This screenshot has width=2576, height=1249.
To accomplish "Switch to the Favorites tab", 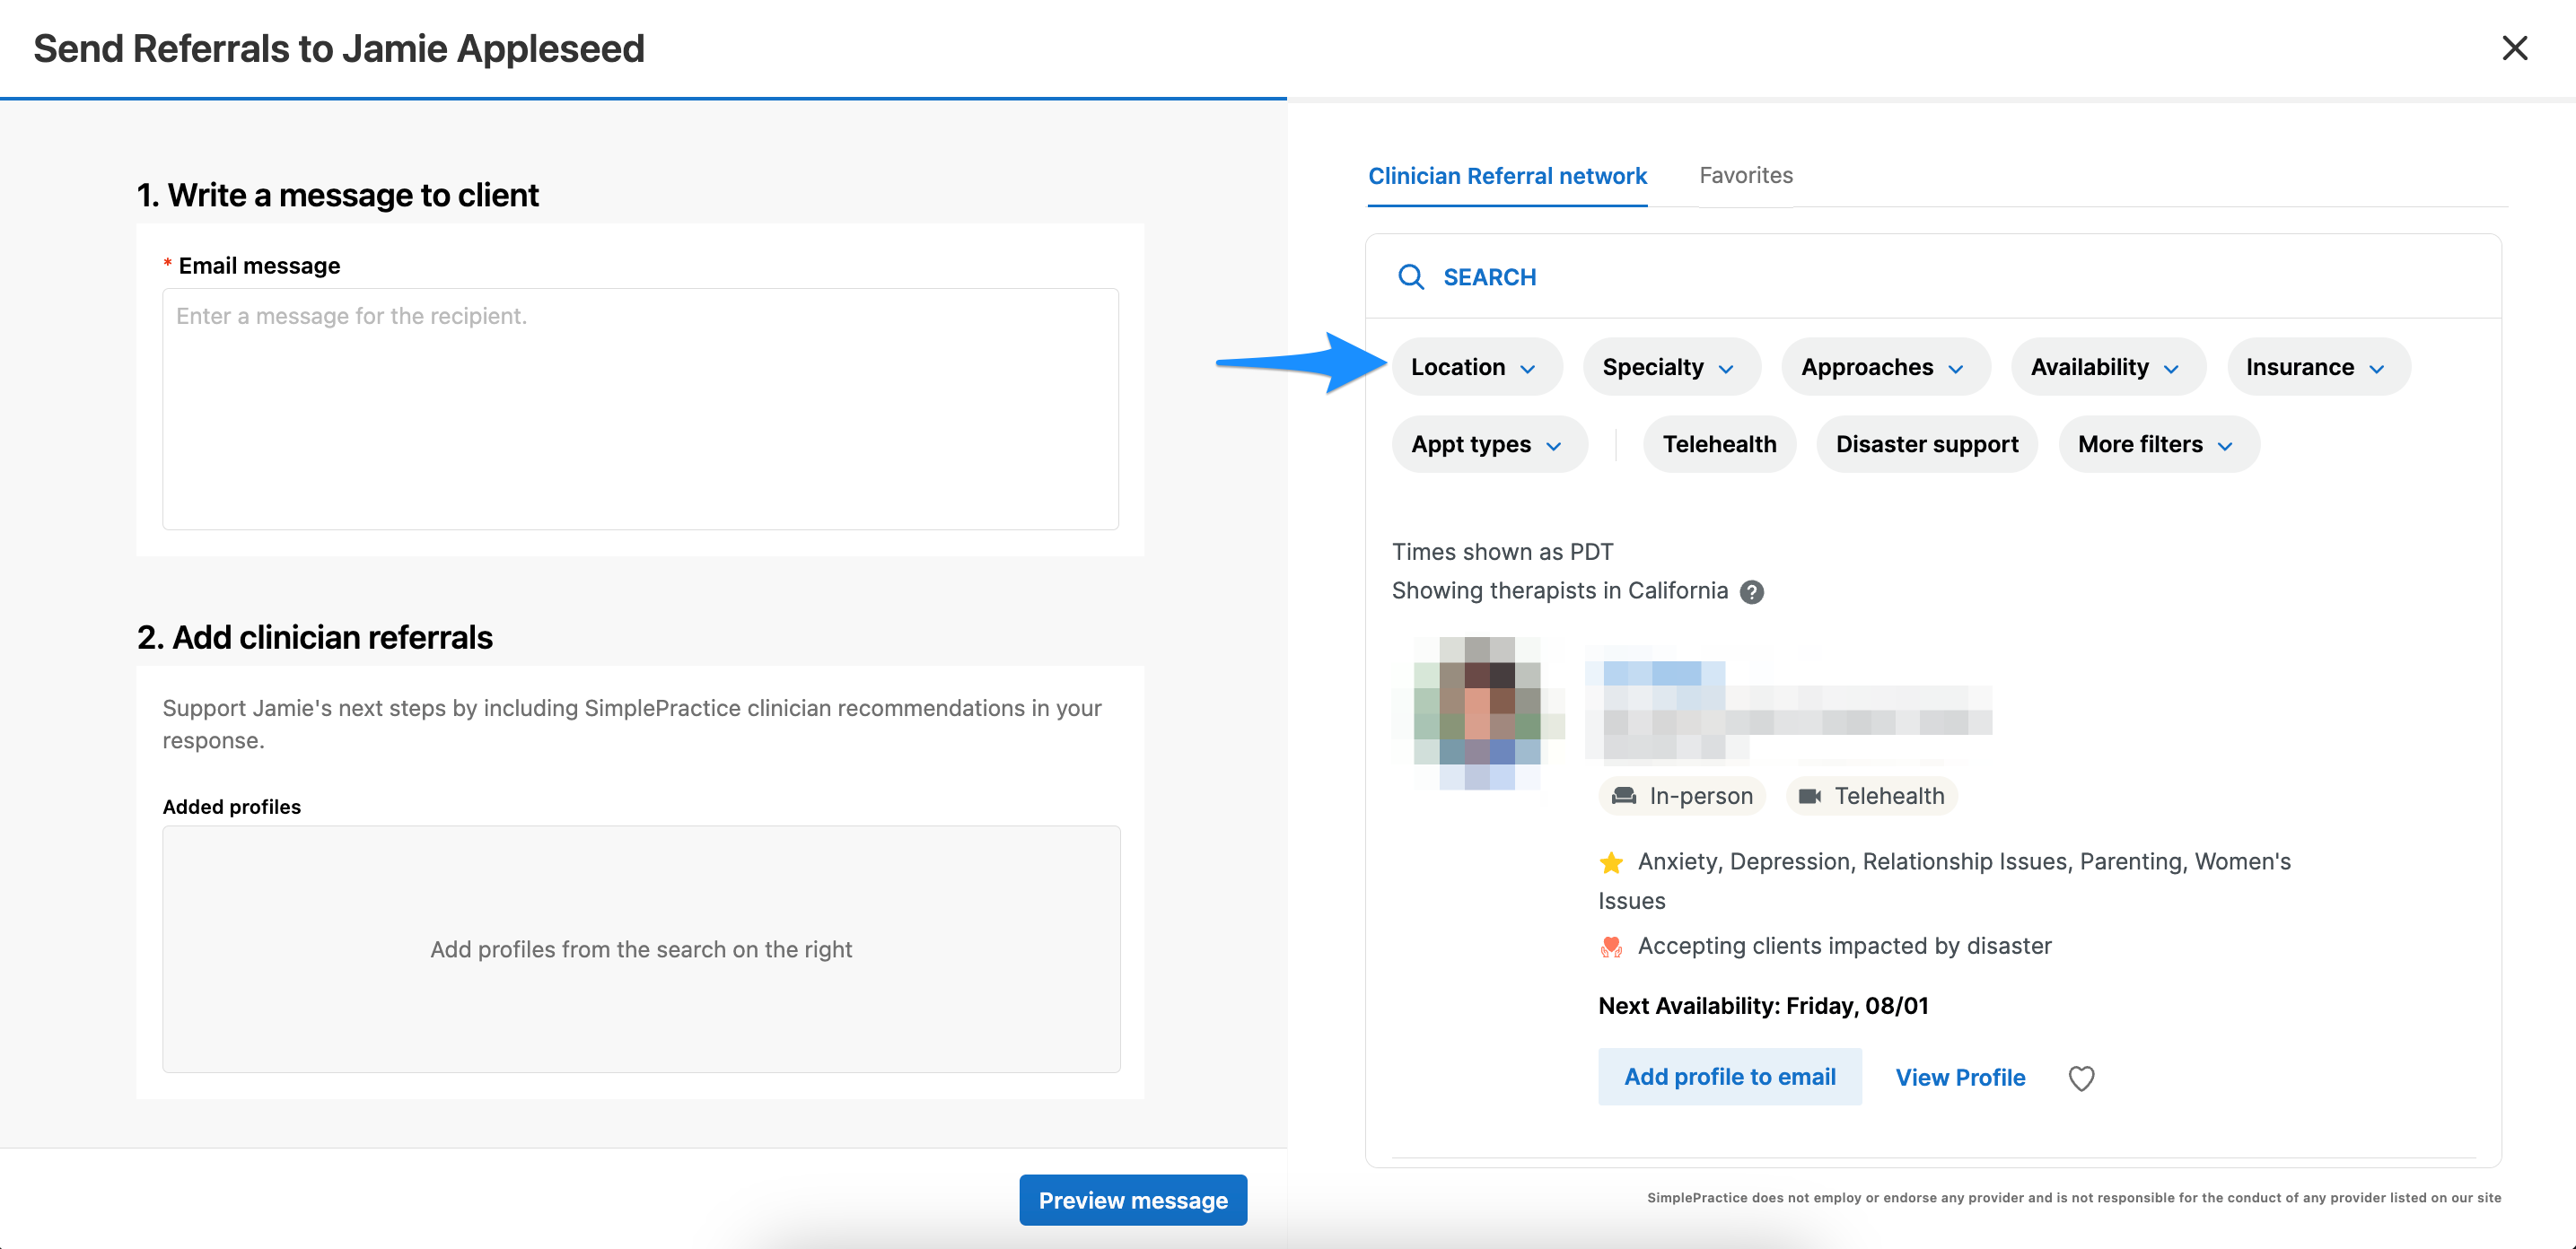I will point(1746,176).
